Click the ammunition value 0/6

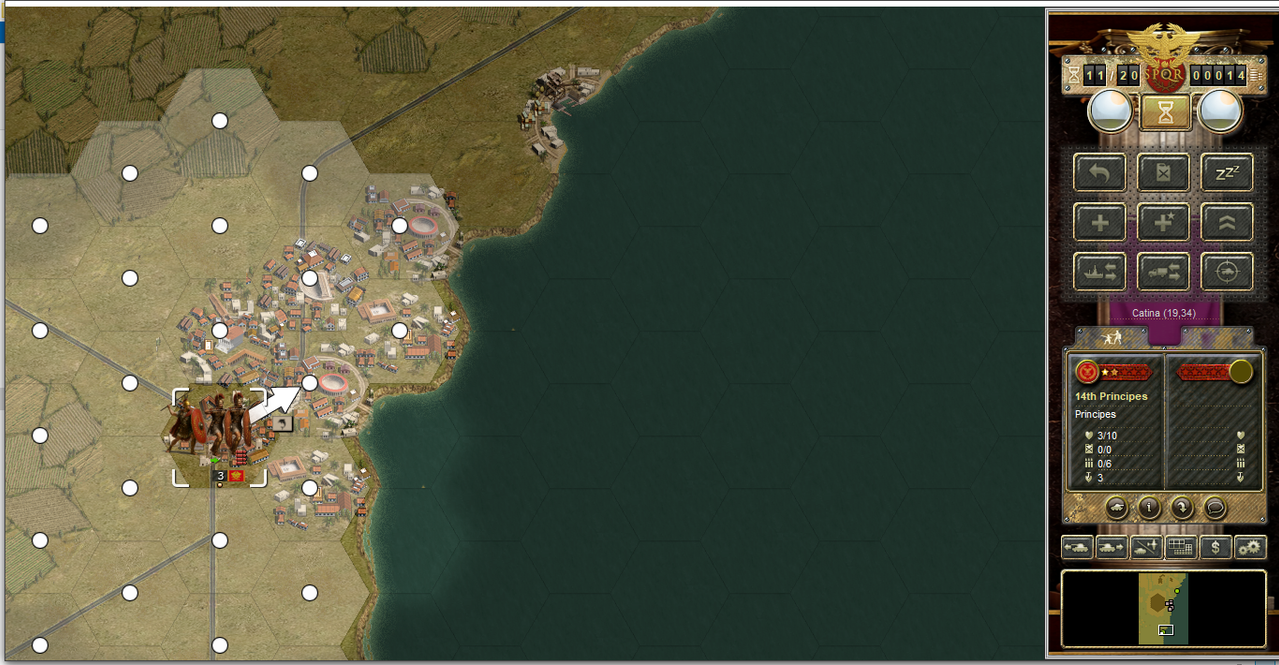(1104, 464)
